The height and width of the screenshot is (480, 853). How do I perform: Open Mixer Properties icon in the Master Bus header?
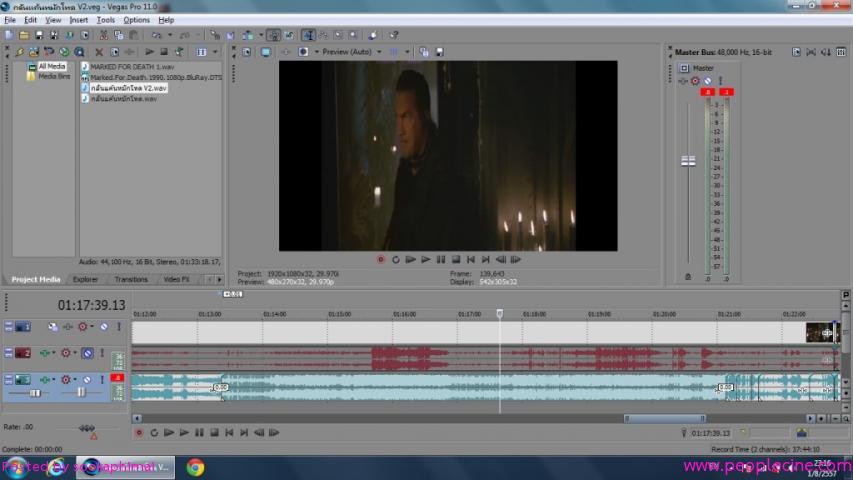[796, 52]
